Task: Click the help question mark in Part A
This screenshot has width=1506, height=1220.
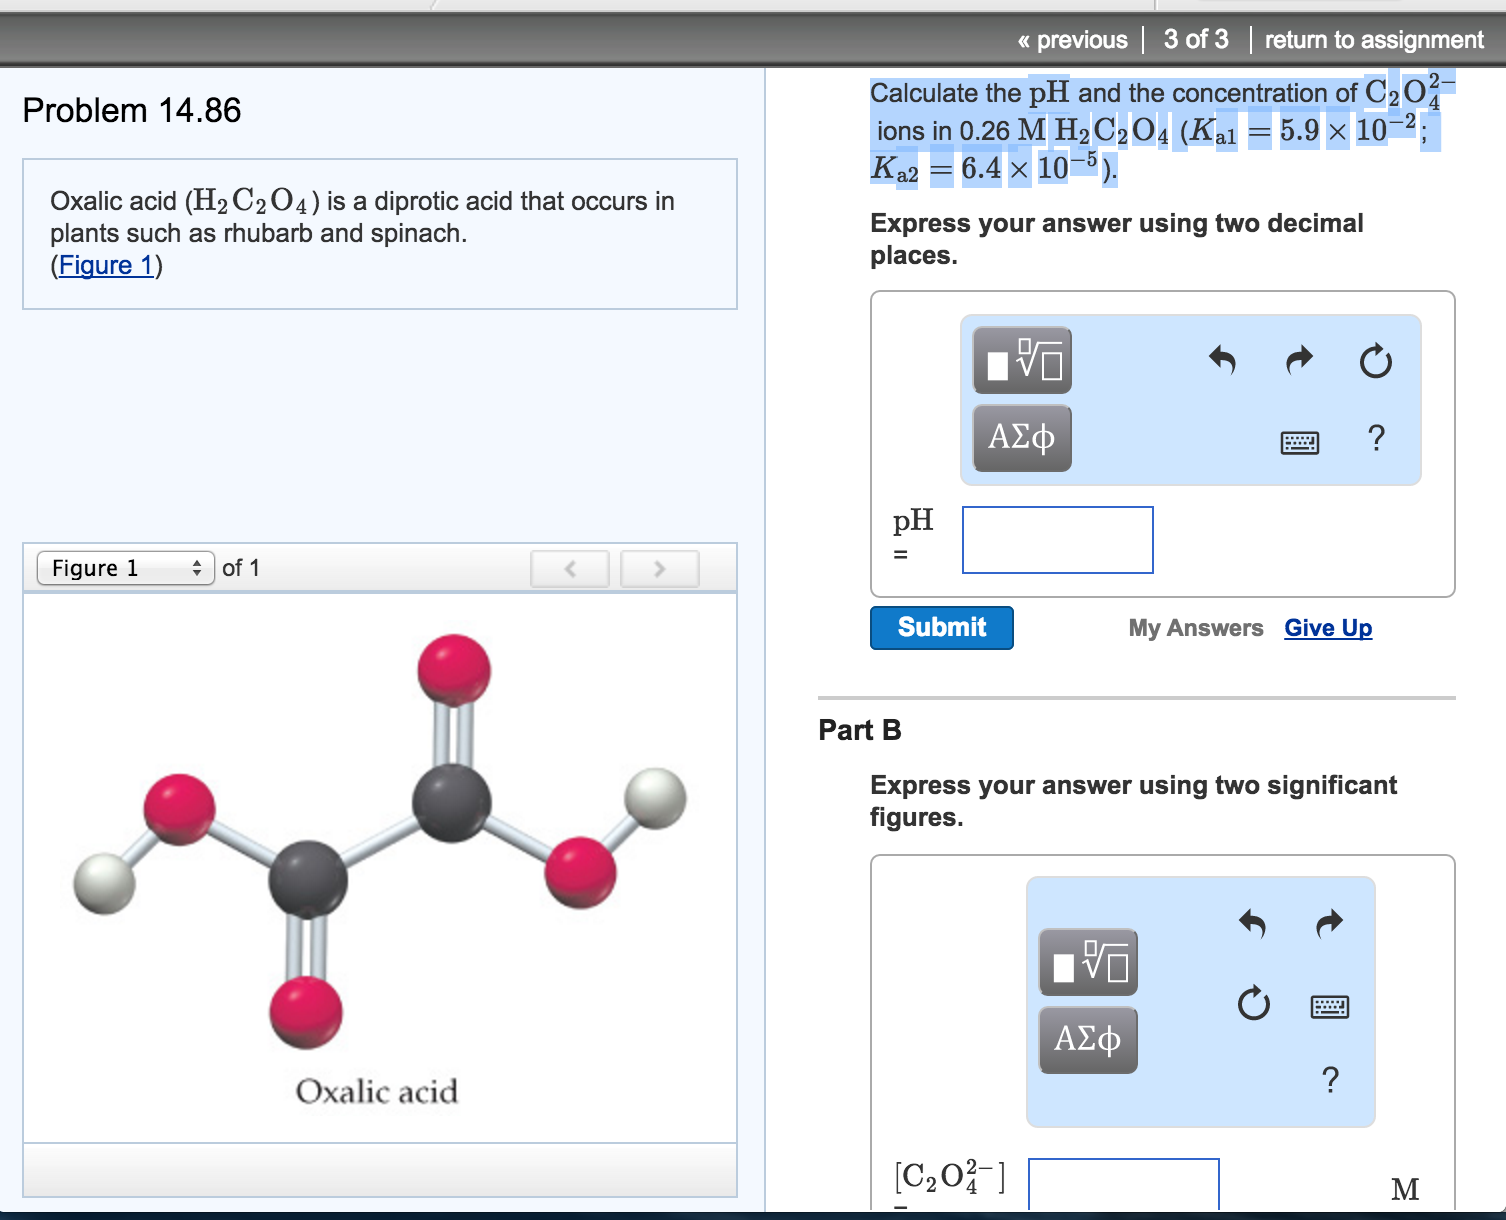Action: tap(1377, 437)
